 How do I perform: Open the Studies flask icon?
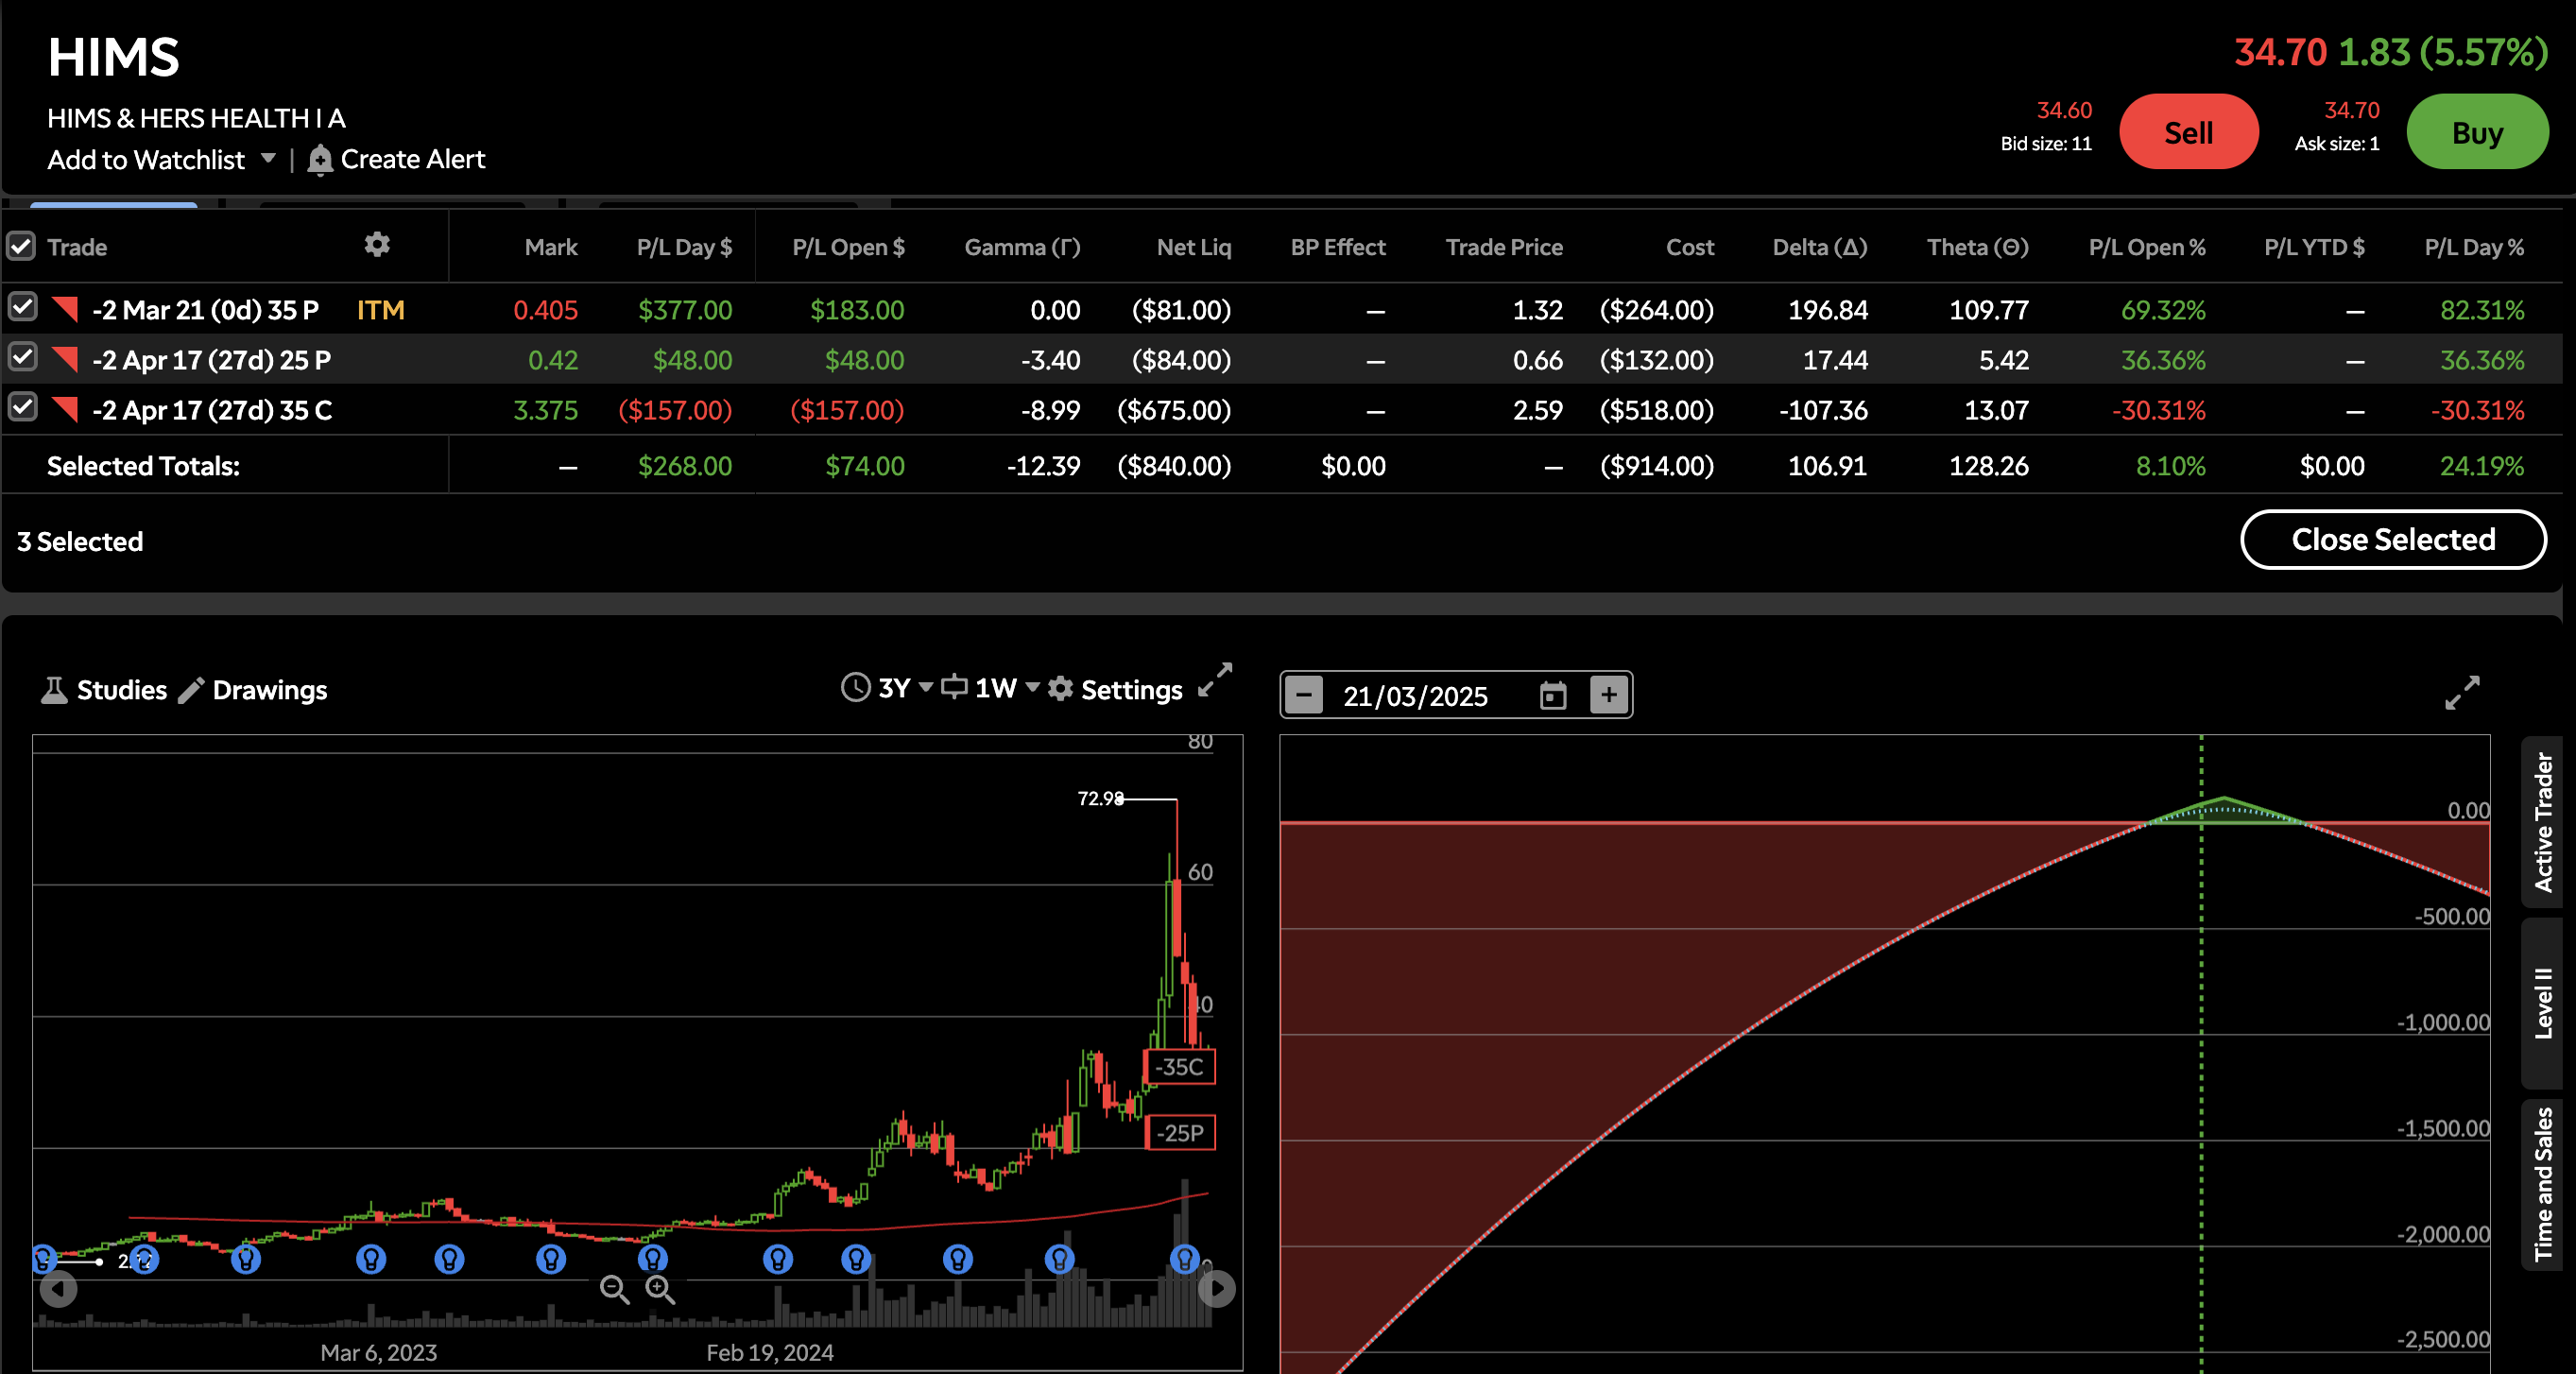tap(54, 690)
